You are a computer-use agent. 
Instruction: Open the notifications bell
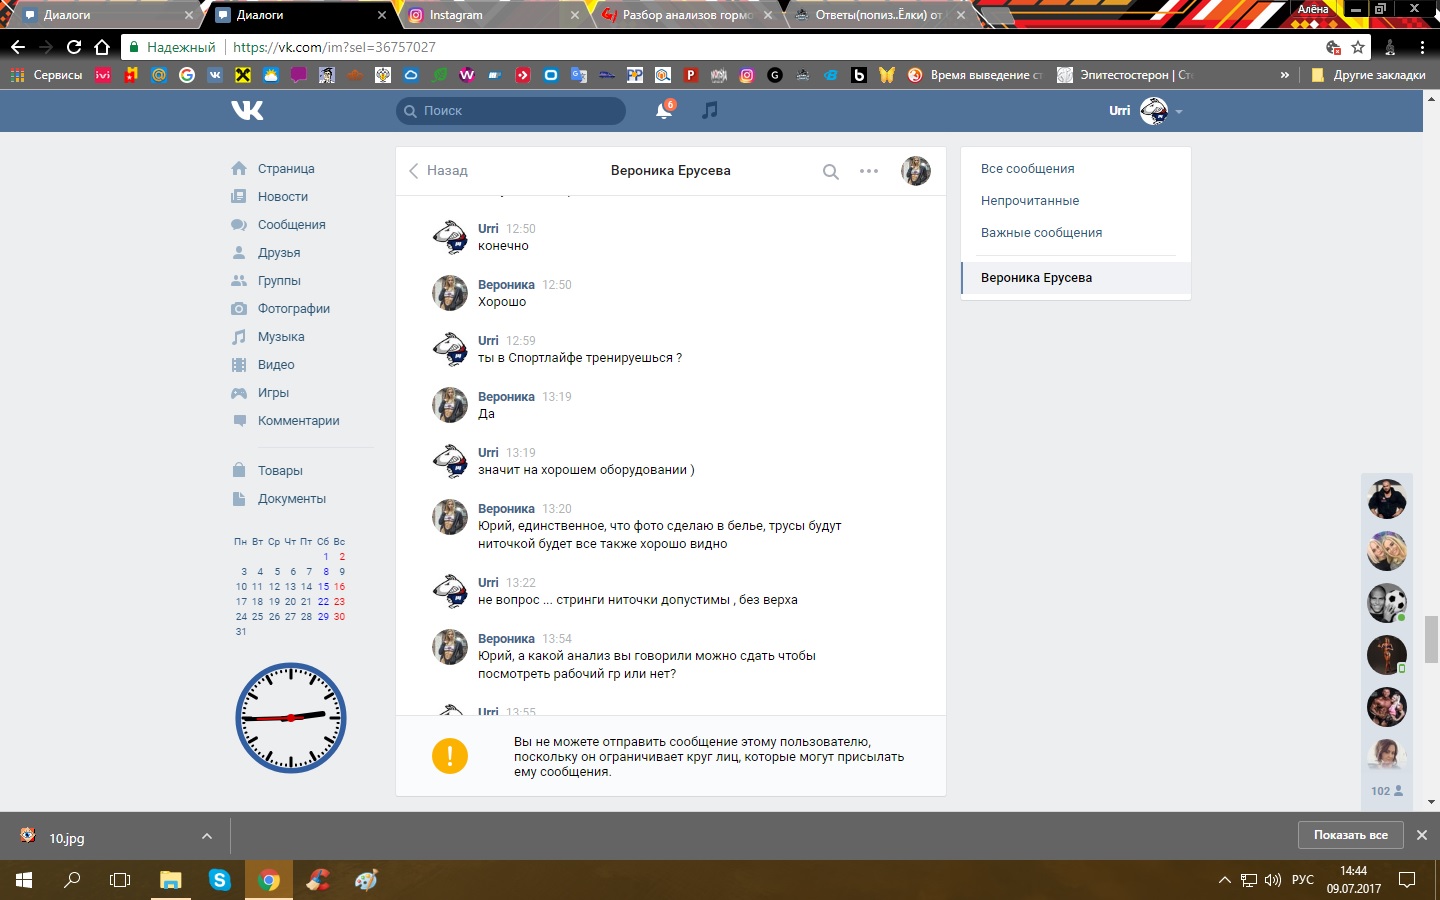(663, 111)
